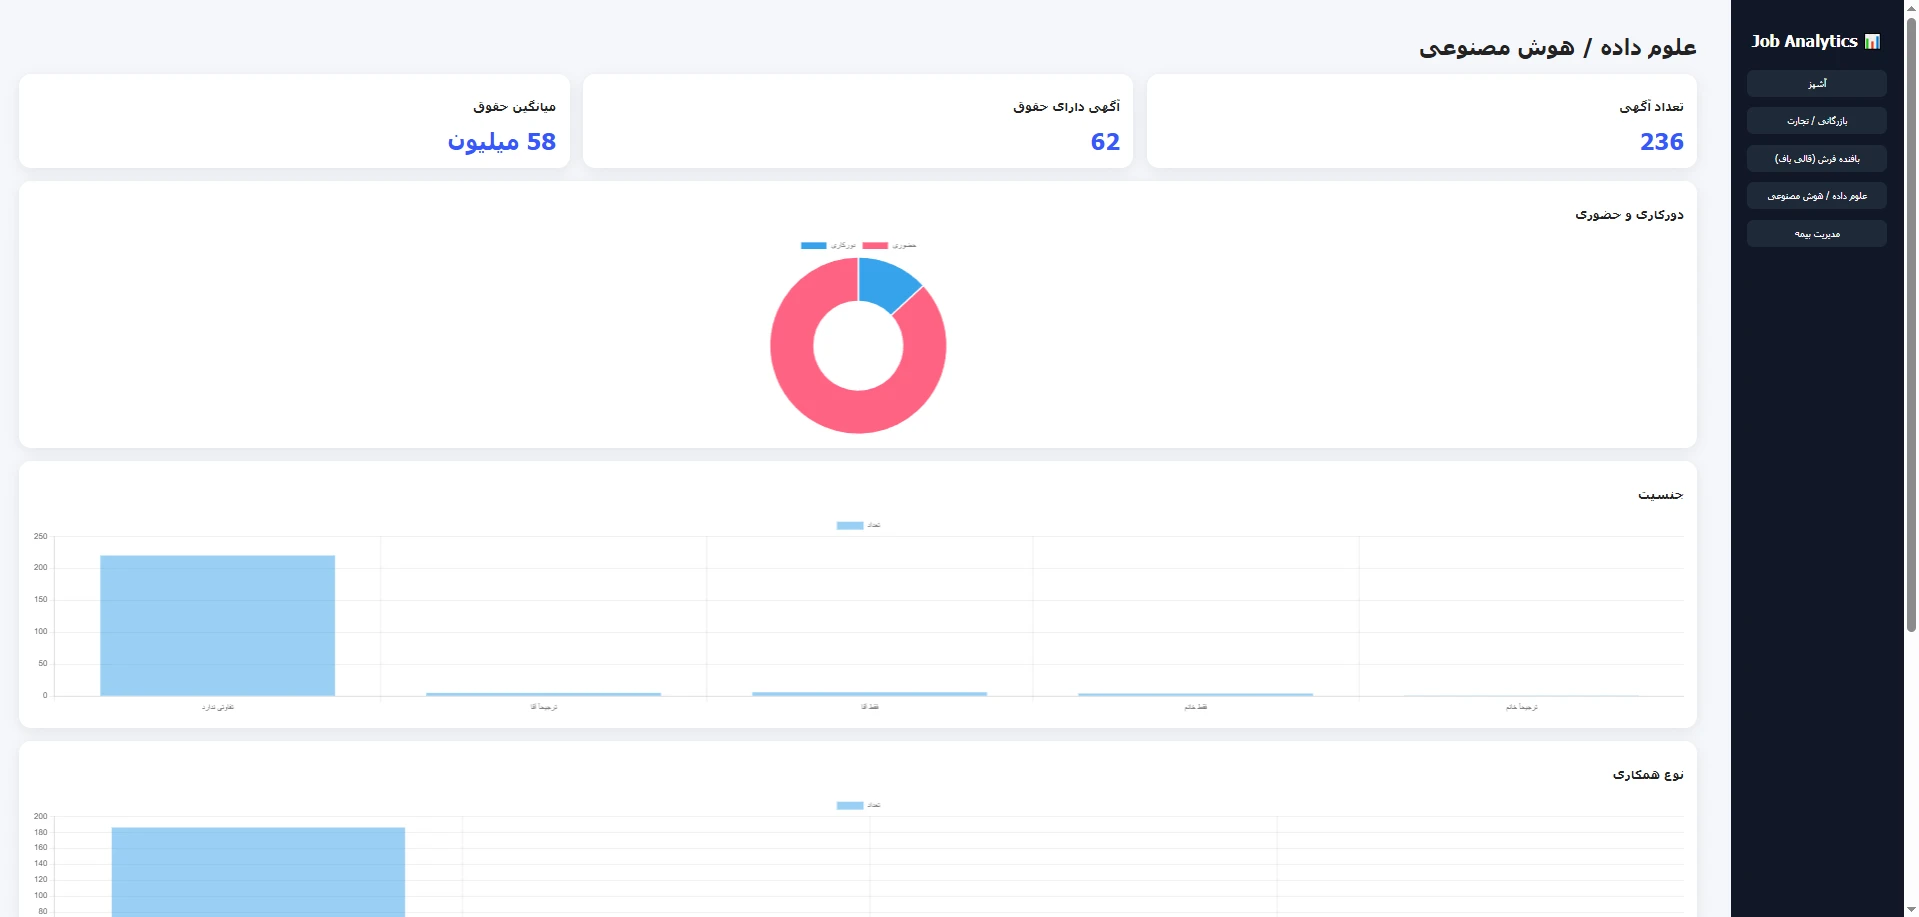The image size is (1919, 917).
Task: Click the page heading علوم داده / هوش مصنوعی
Action: pos(1557,47)
